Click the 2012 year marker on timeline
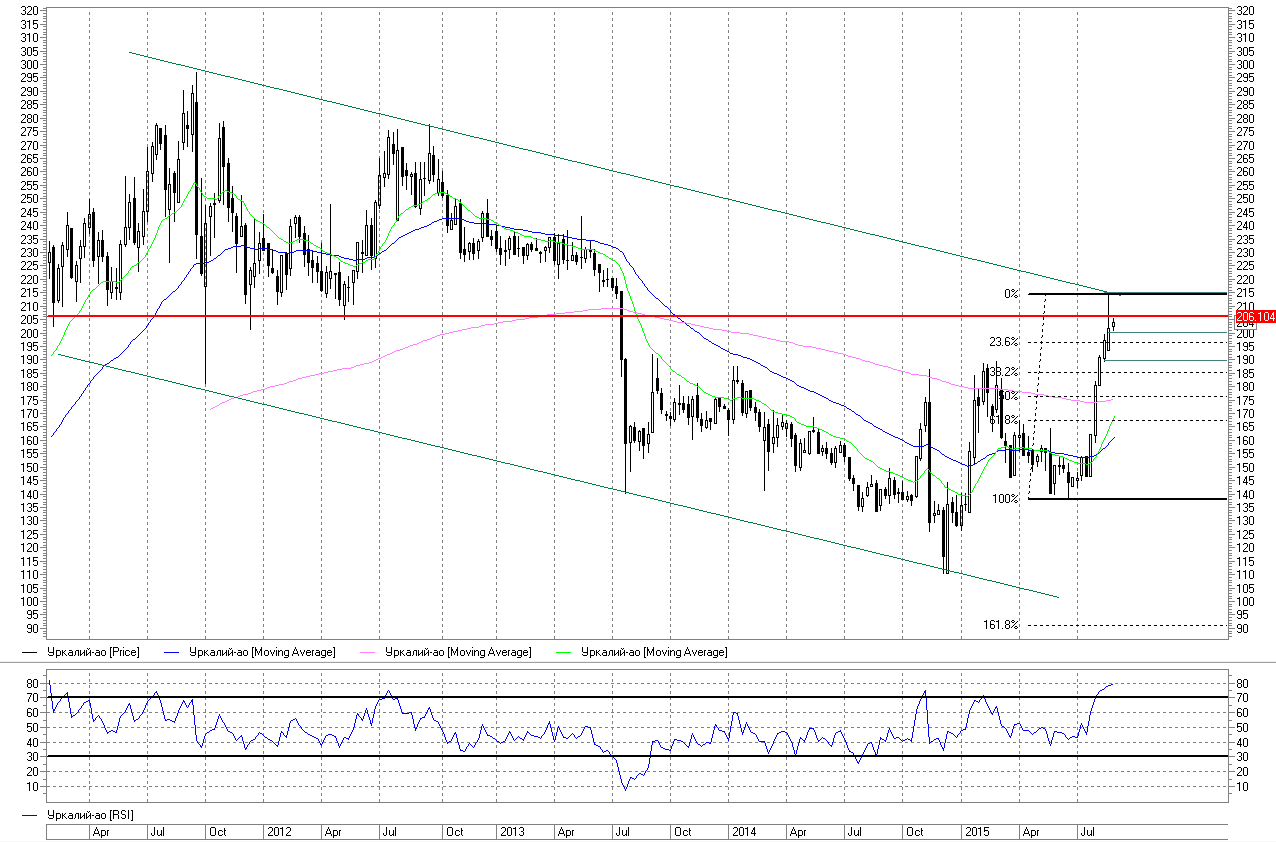This screenshot has width=1276, height=842. (278, 832)
